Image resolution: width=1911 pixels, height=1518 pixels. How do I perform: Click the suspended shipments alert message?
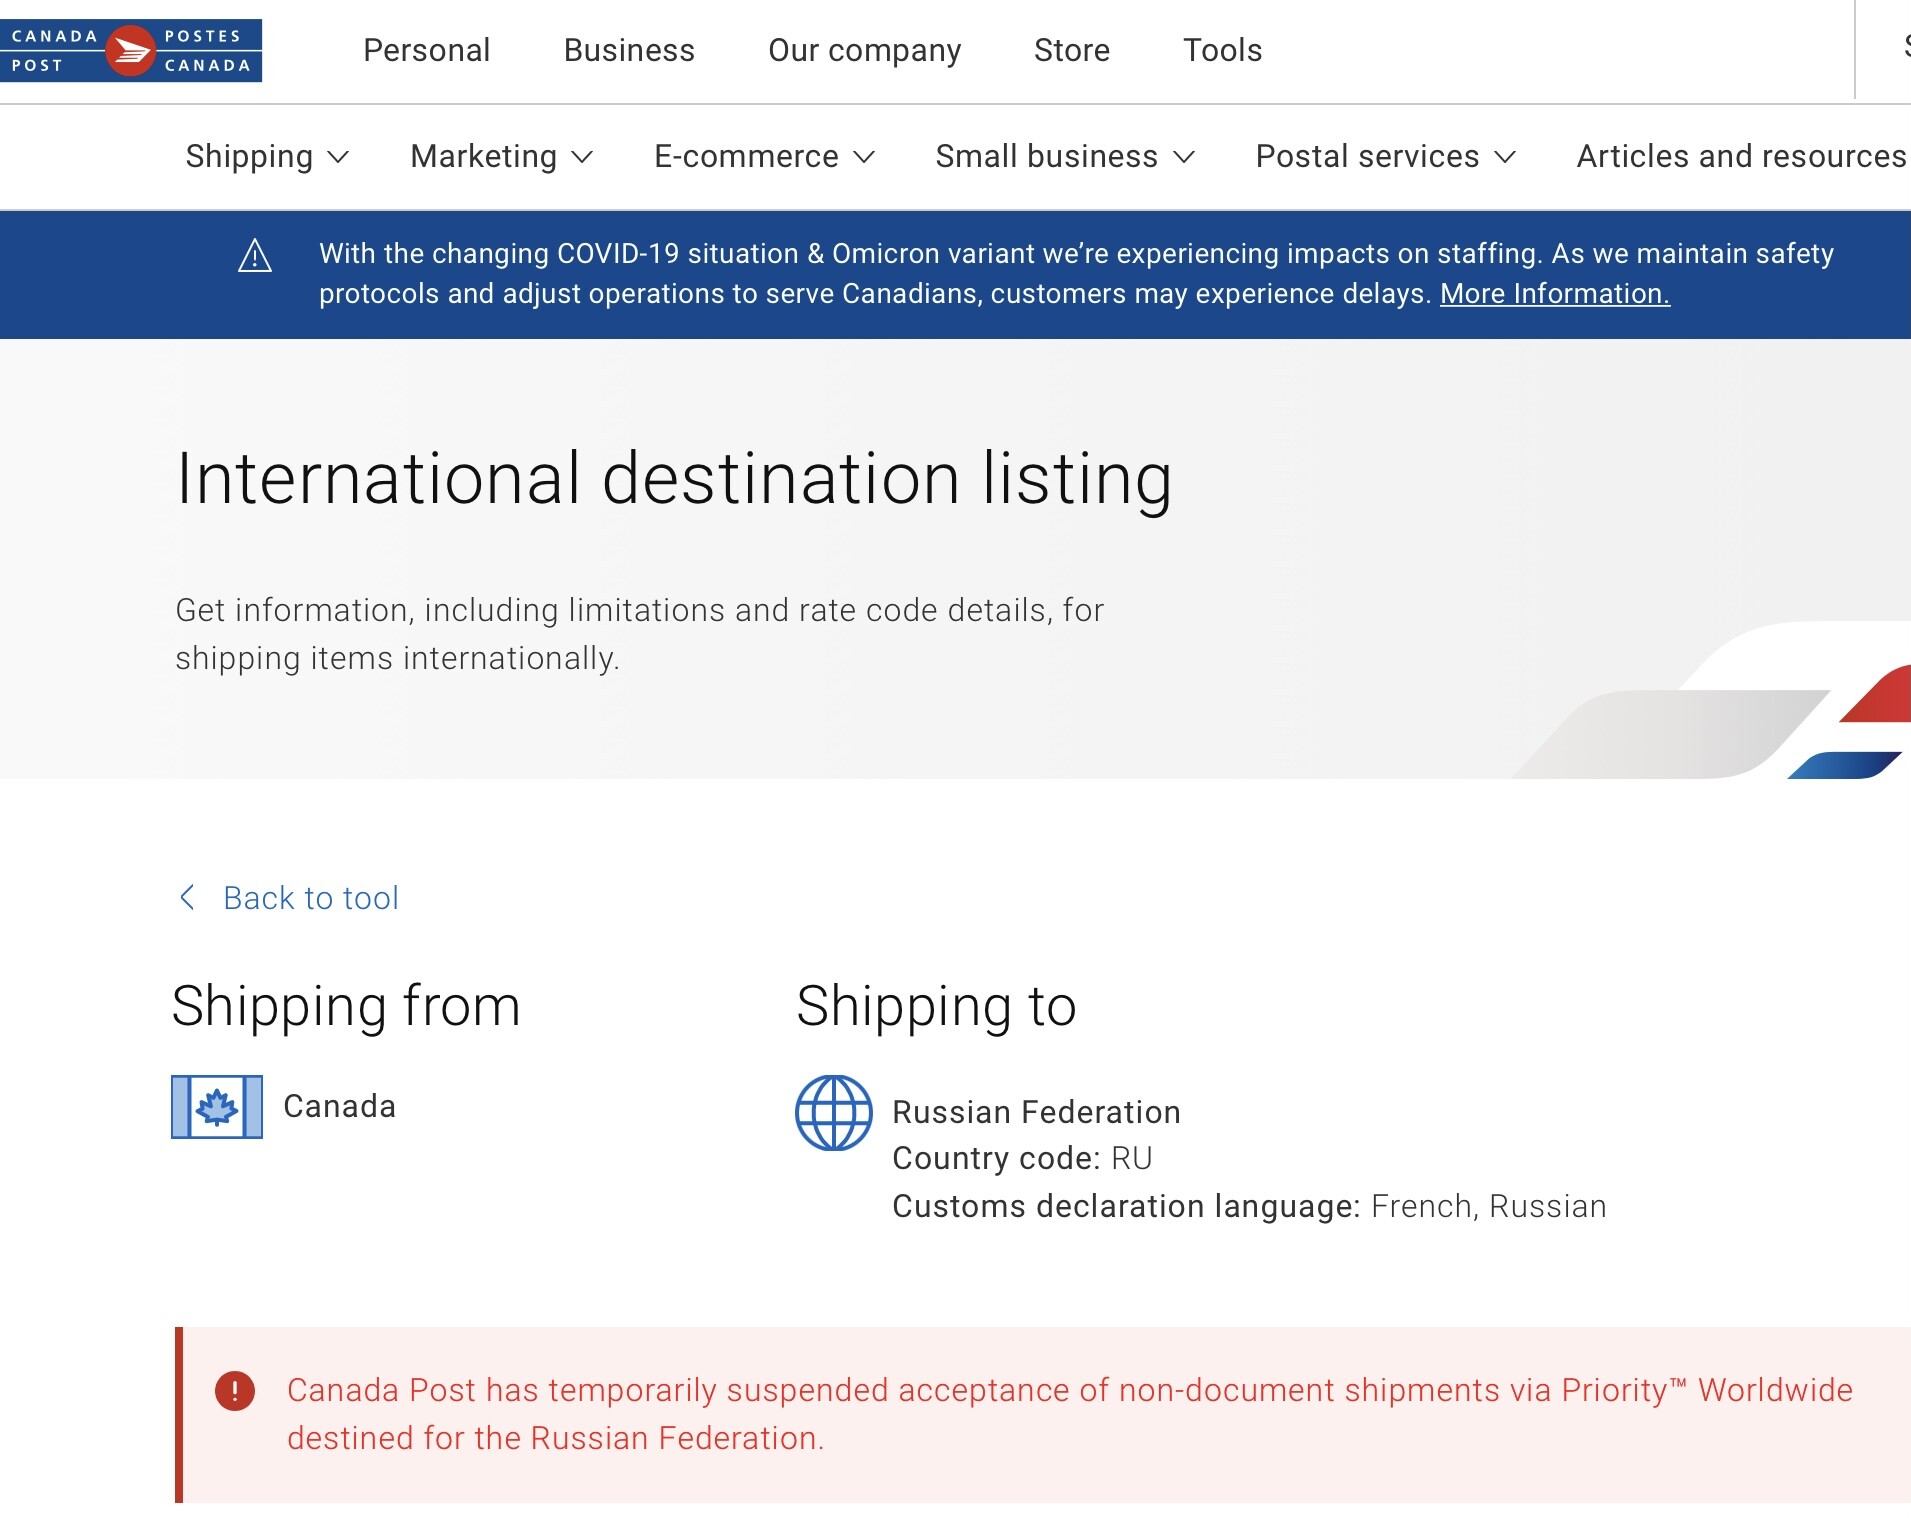(x=1069, y=1414)
